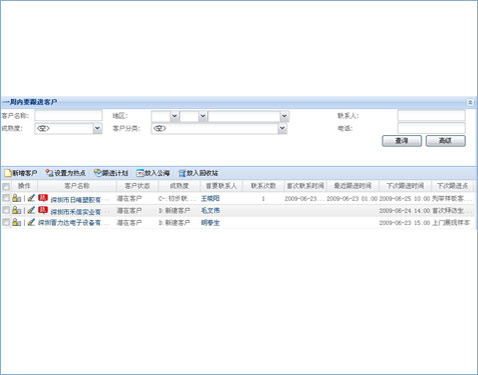Click into the 客户名称 customer name input field
Image resolution: width=478 pixels, height=375 pixels.
pyautogui.click(x=68, y=116)
